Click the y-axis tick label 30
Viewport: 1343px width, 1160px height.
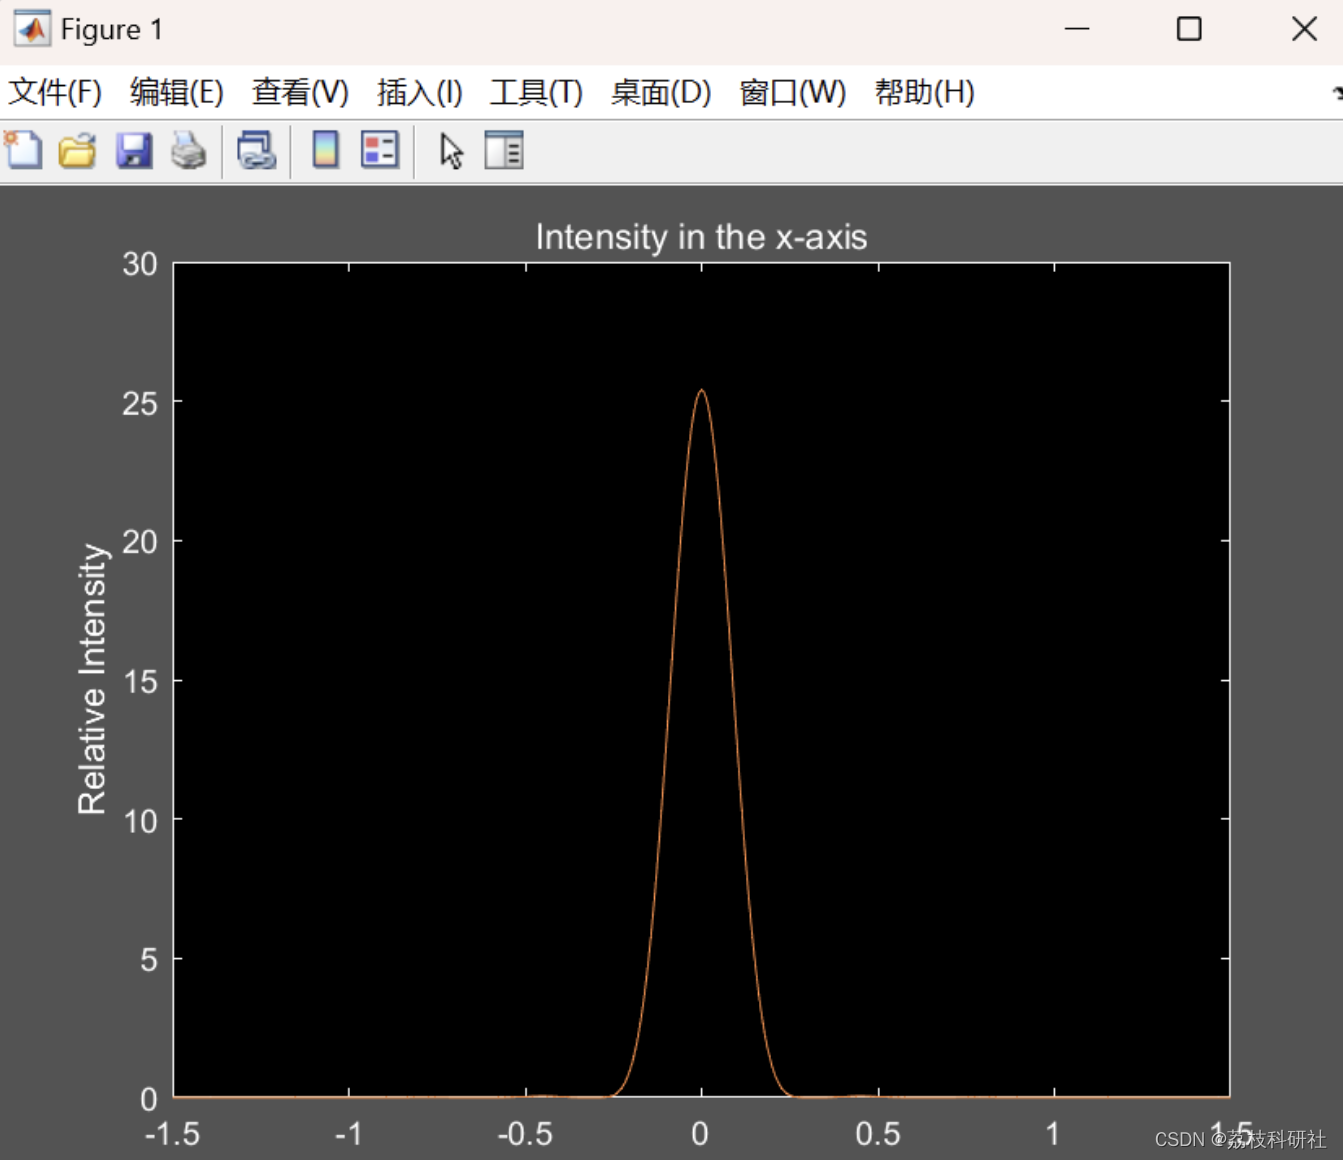140,264
